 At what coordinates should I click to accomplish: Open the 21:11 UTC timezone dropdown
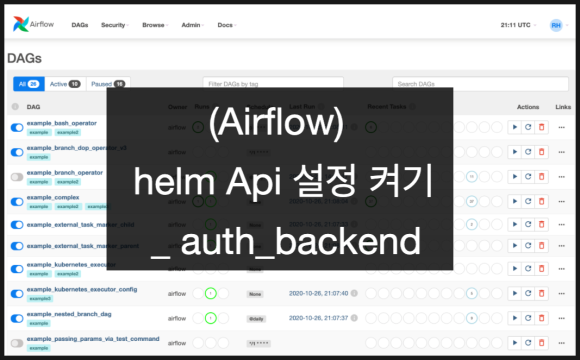coord(518,25)
